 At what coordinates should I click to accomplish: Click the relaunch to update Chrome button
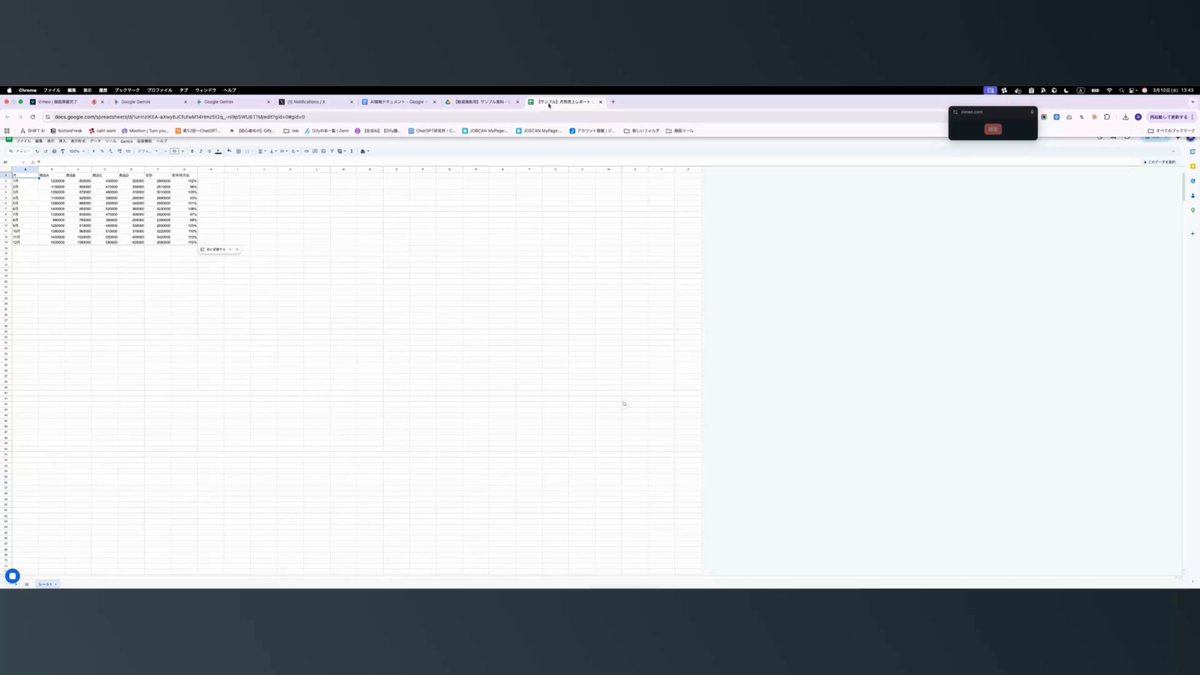point(1169,117)
